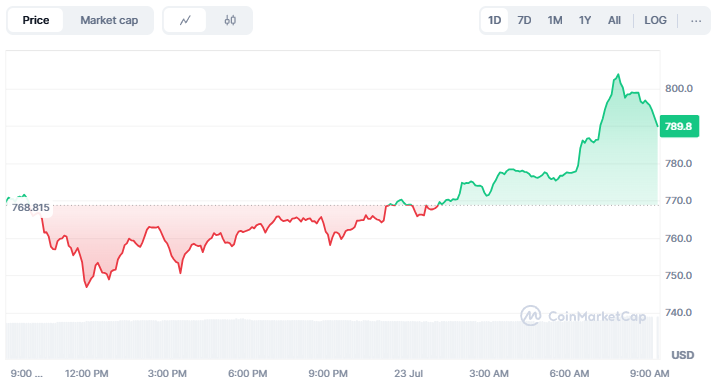
Task: Choose the 1D time range
Action: (x=495, y=20)
